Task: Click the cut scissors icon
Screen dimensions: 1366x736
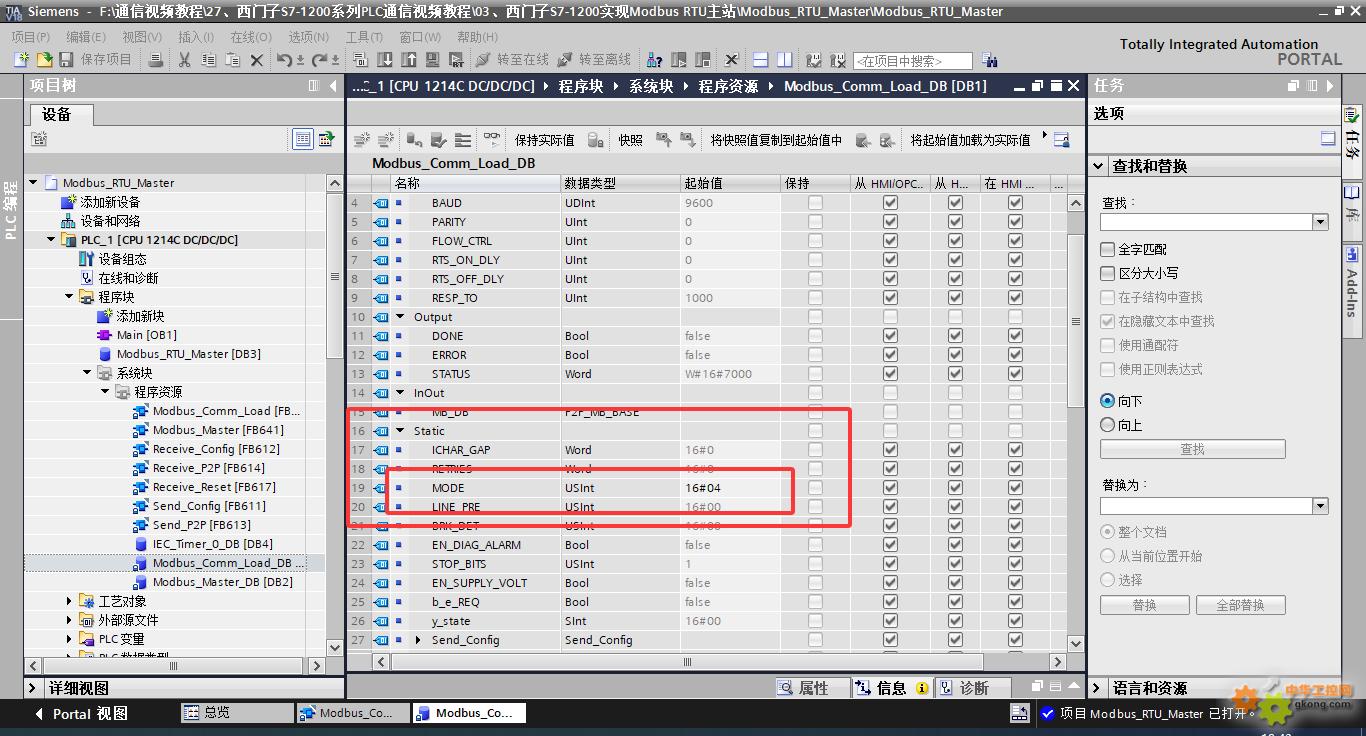Action: pyautogui.click(x=184, y=60)
